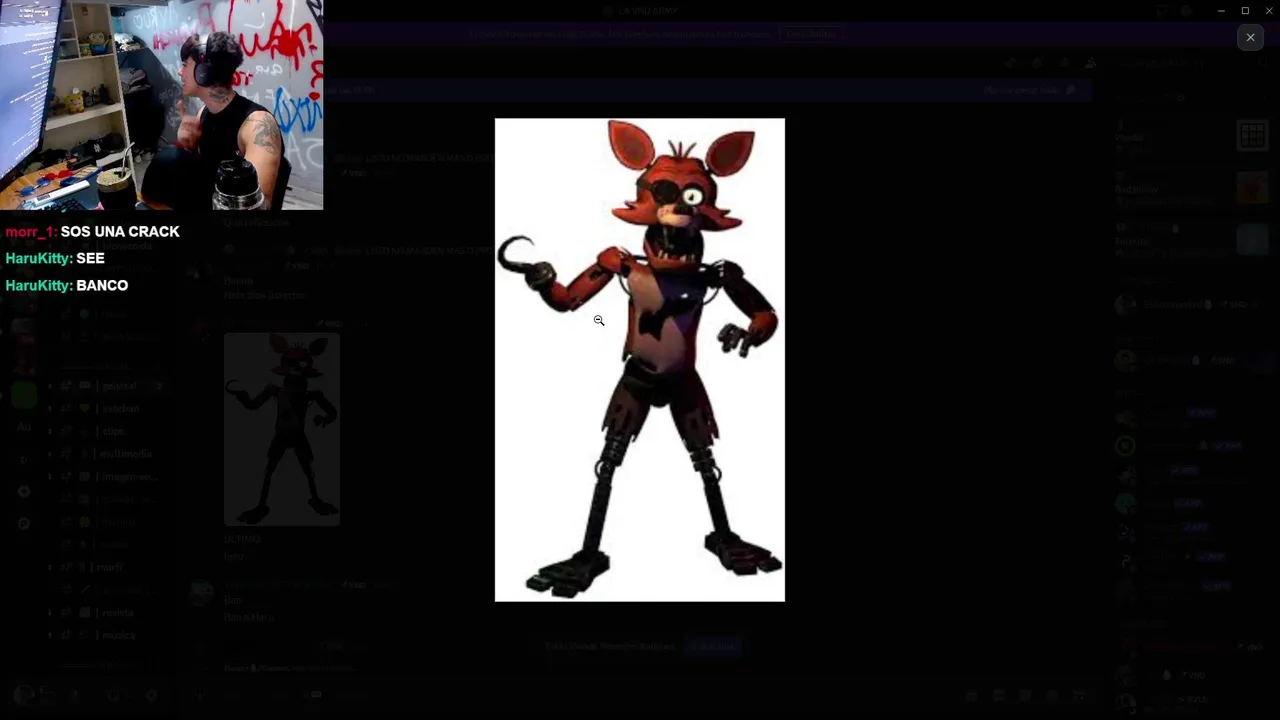The image size is (1280, 720).
Task: Open the dimmed 'clips' channel
Action: tap(113, 431)
